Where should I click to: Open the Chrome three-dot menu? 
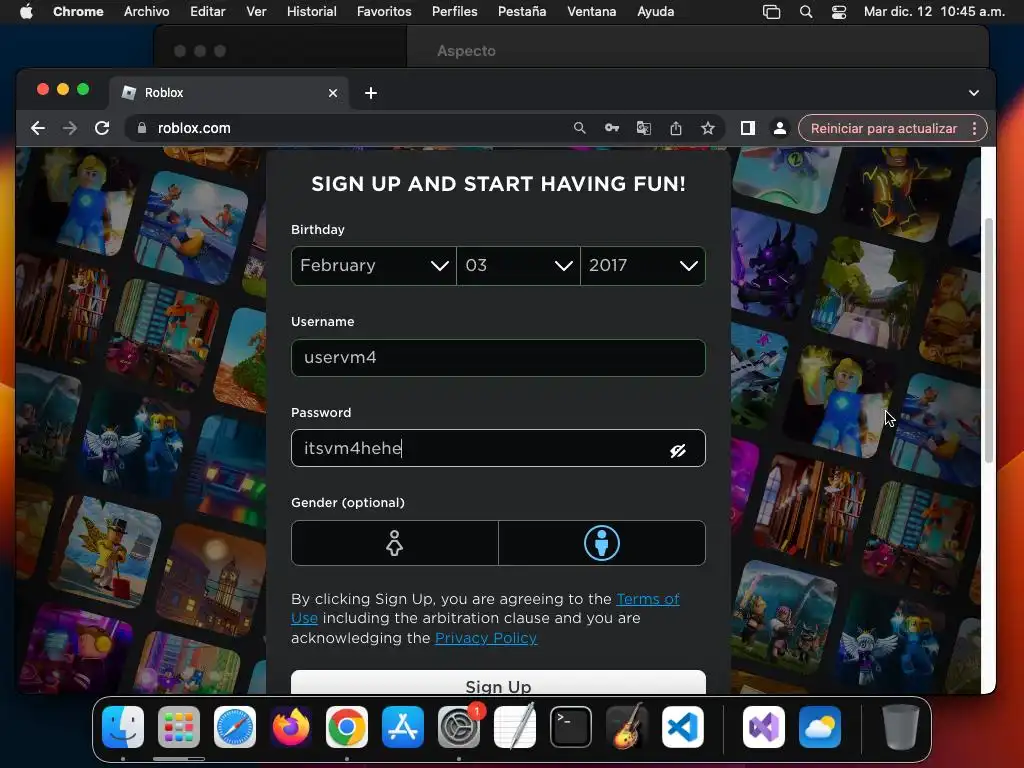click(974, 128)
